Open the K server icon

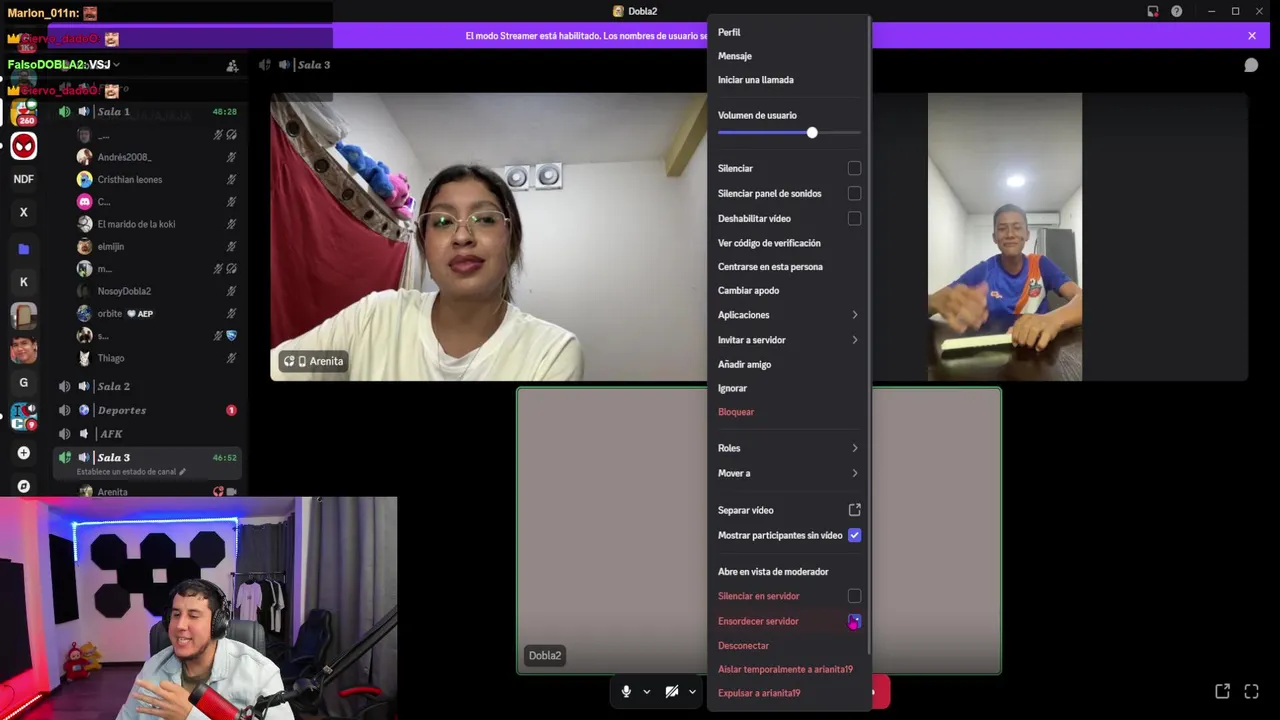(24, 282)
